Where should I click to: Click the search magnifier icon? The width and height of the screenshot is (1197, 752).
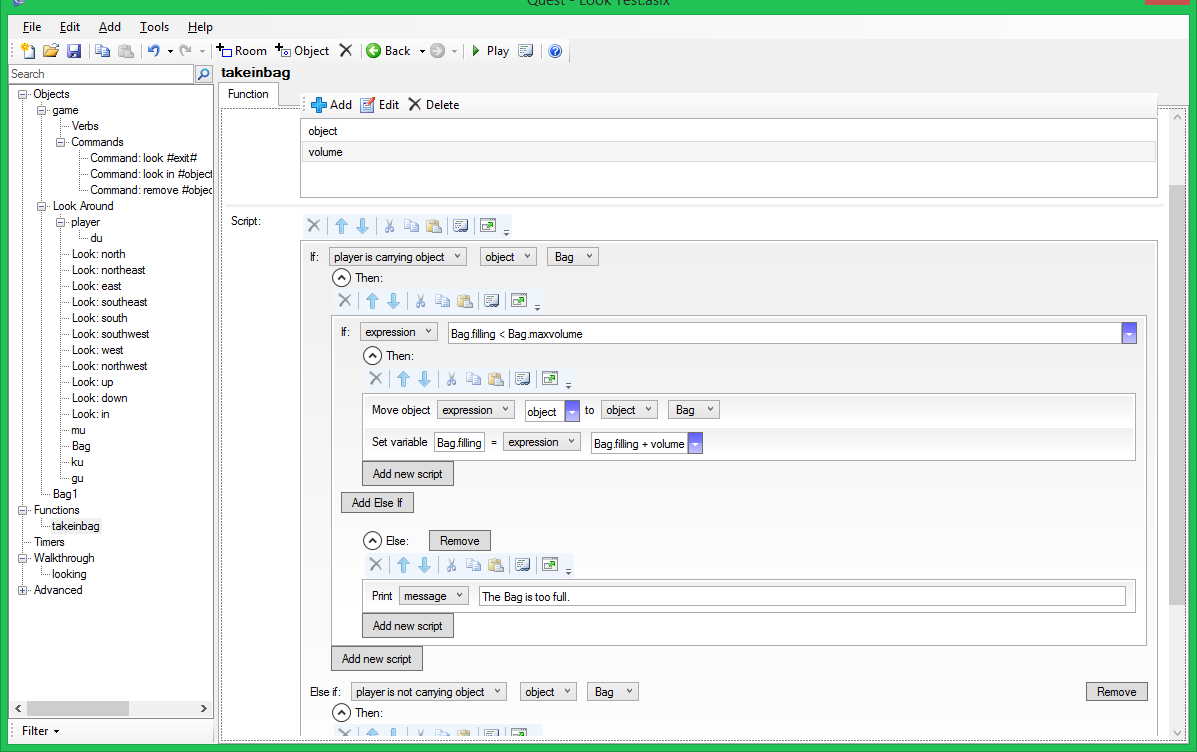point(203,74)
